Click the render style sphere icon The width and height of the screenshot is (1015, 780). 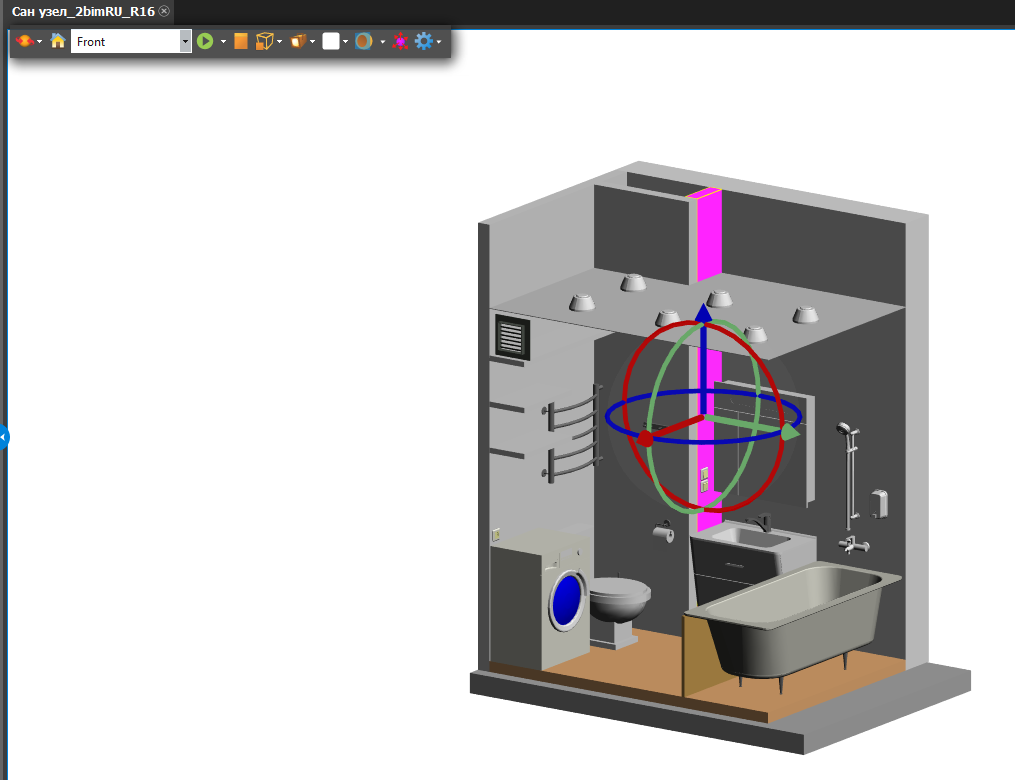364,41
